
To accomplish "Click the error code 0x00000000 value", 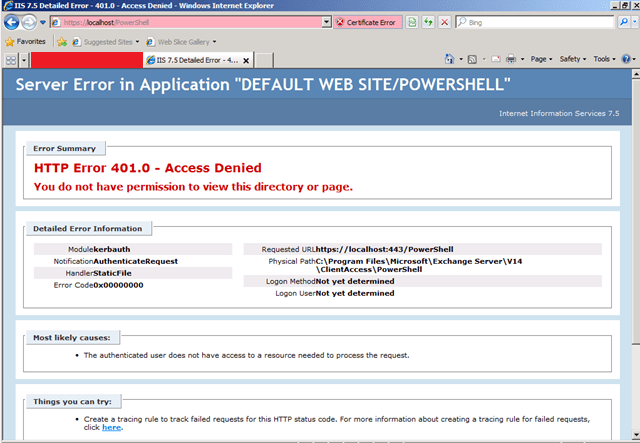I will 118,285.
